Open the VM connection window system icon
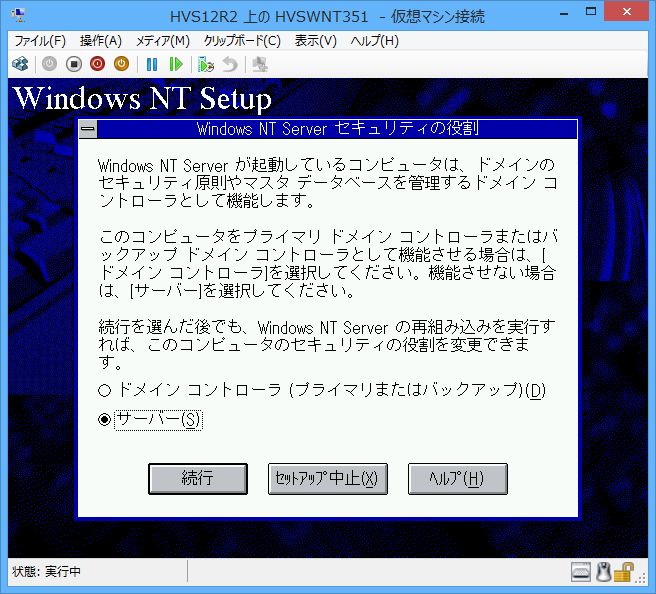Image resolution: width=656 pixels, height=594 pixels. tap(18, 15)
